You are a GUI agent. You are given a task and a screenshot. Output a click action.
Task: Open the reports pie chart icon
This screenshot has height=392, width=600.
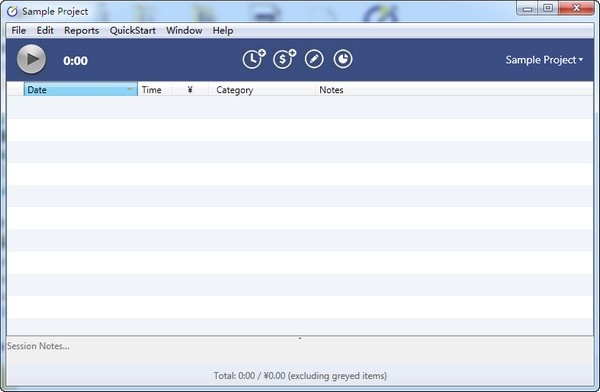[343, 59]
